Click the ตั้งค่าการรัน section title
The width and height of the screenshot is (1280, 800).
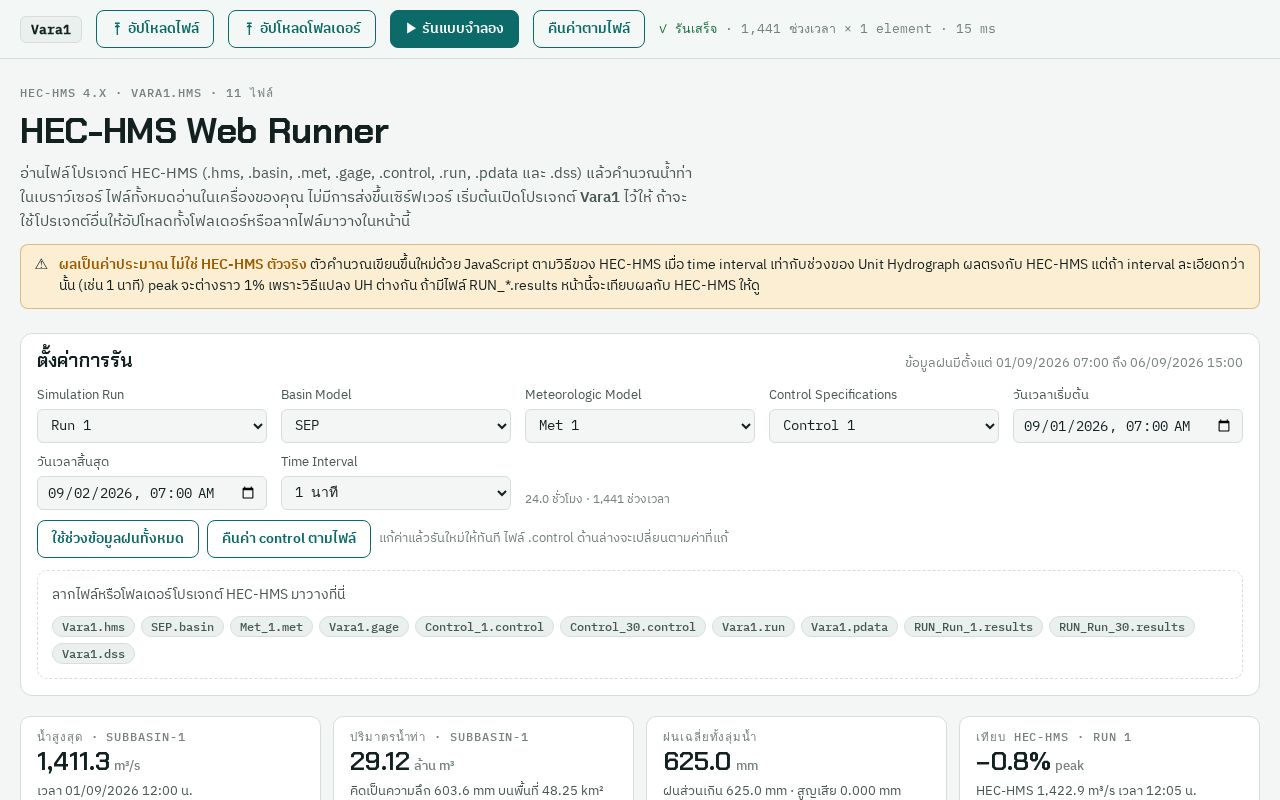(x=85, y=360)
